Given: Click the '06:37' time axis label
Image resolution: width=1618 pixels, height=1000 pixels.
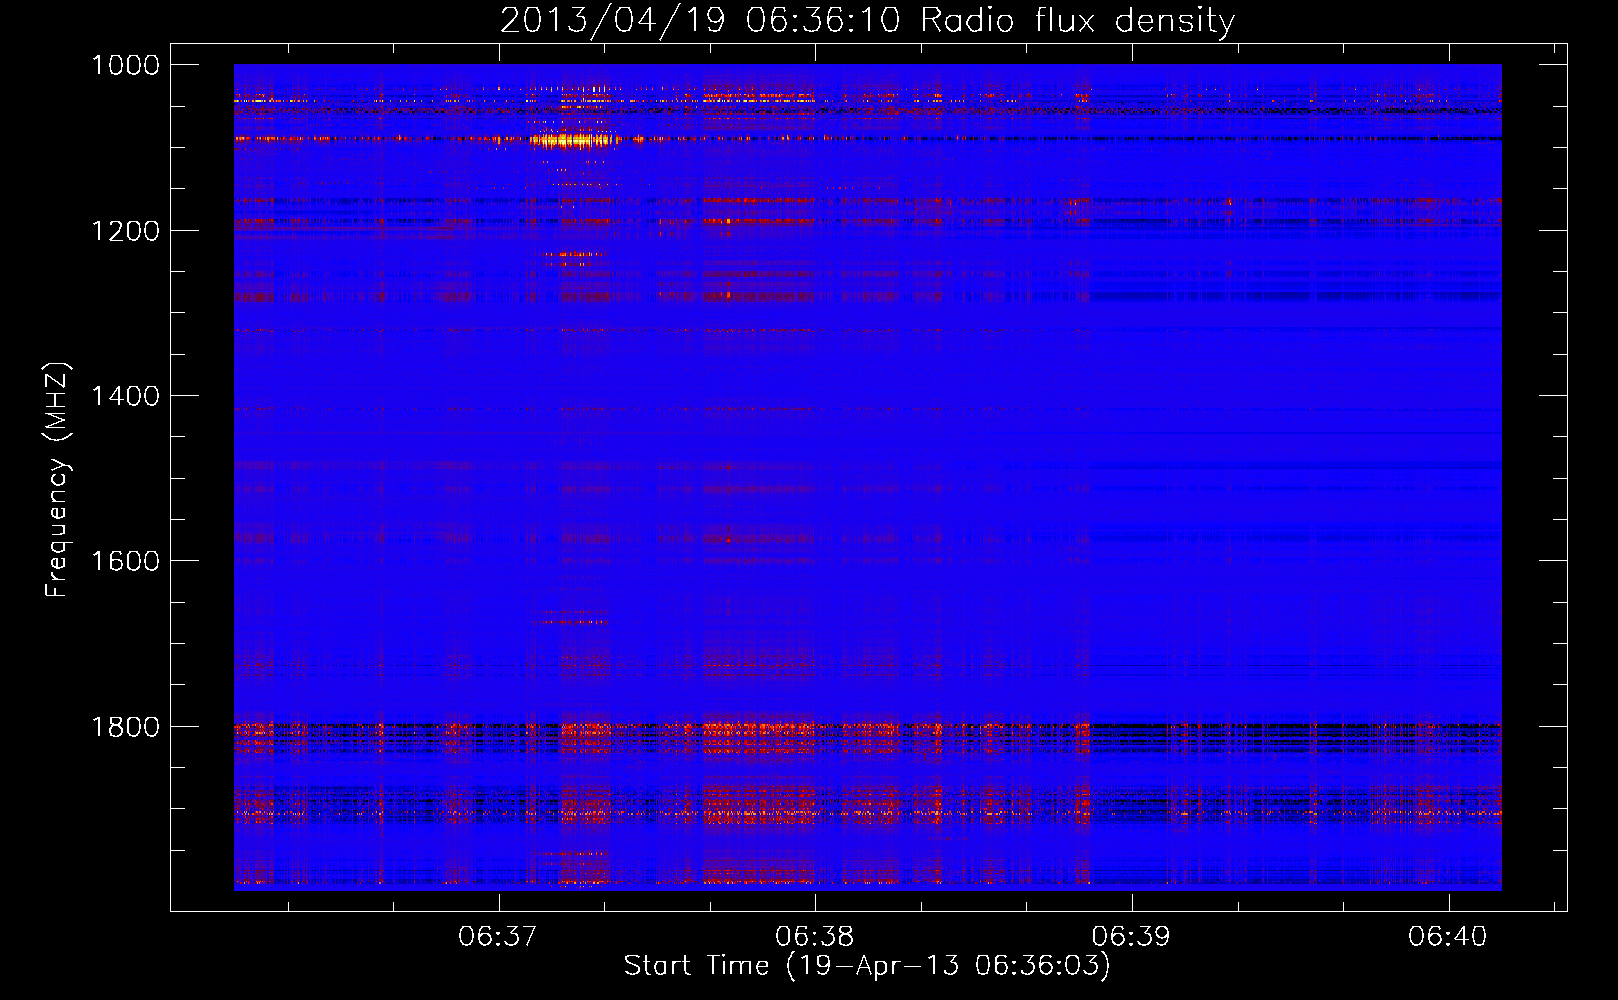Looking at the screenshot, I should pyautogui.click(x=498, y=937).
